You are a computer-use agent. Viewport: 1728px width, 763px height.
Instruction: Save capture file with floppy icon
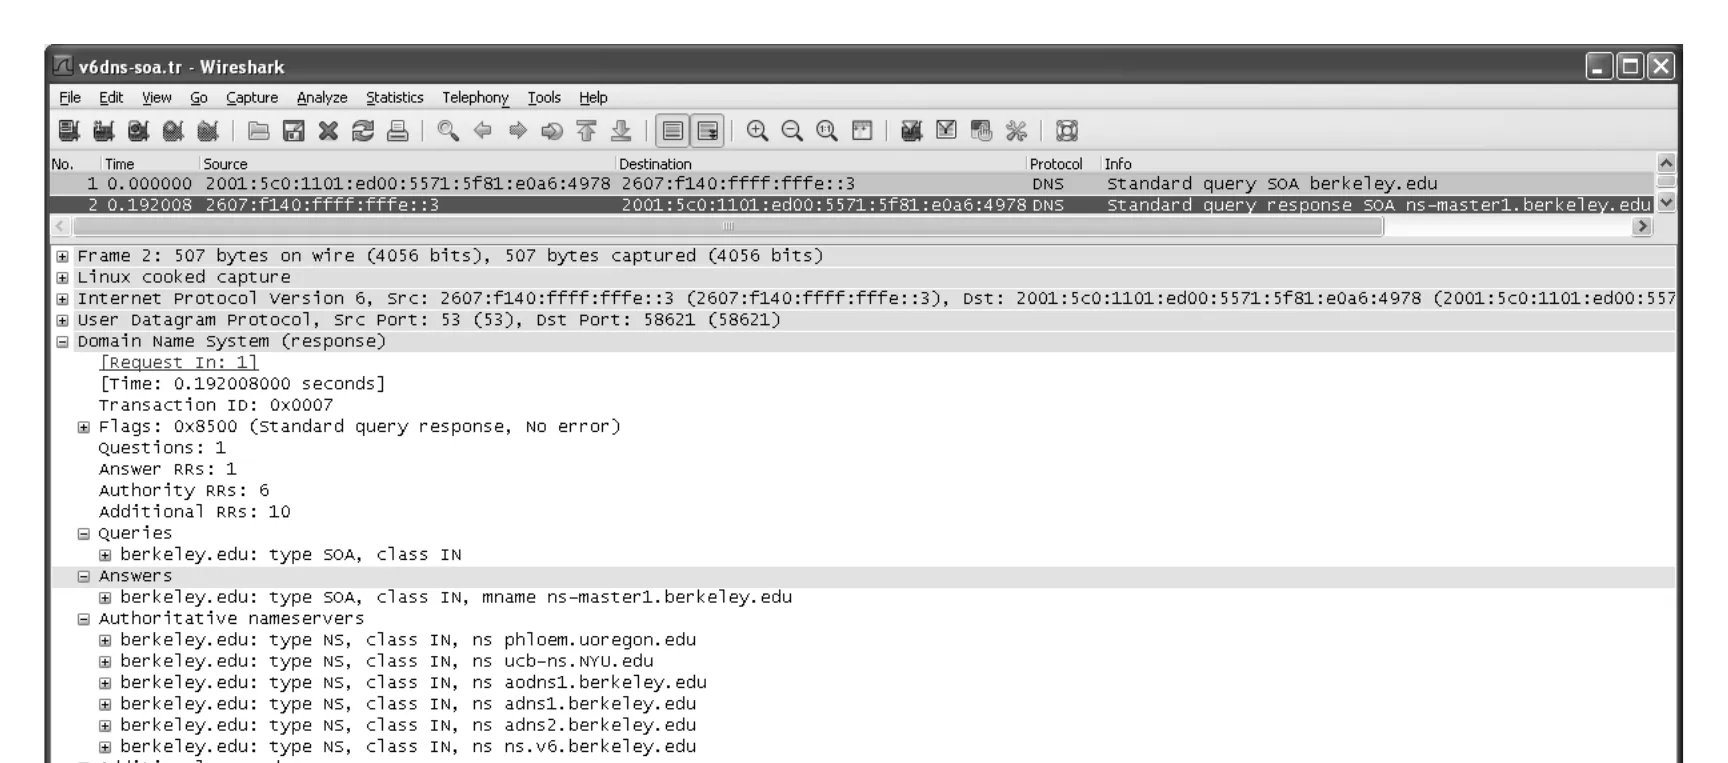pos(294,131)
